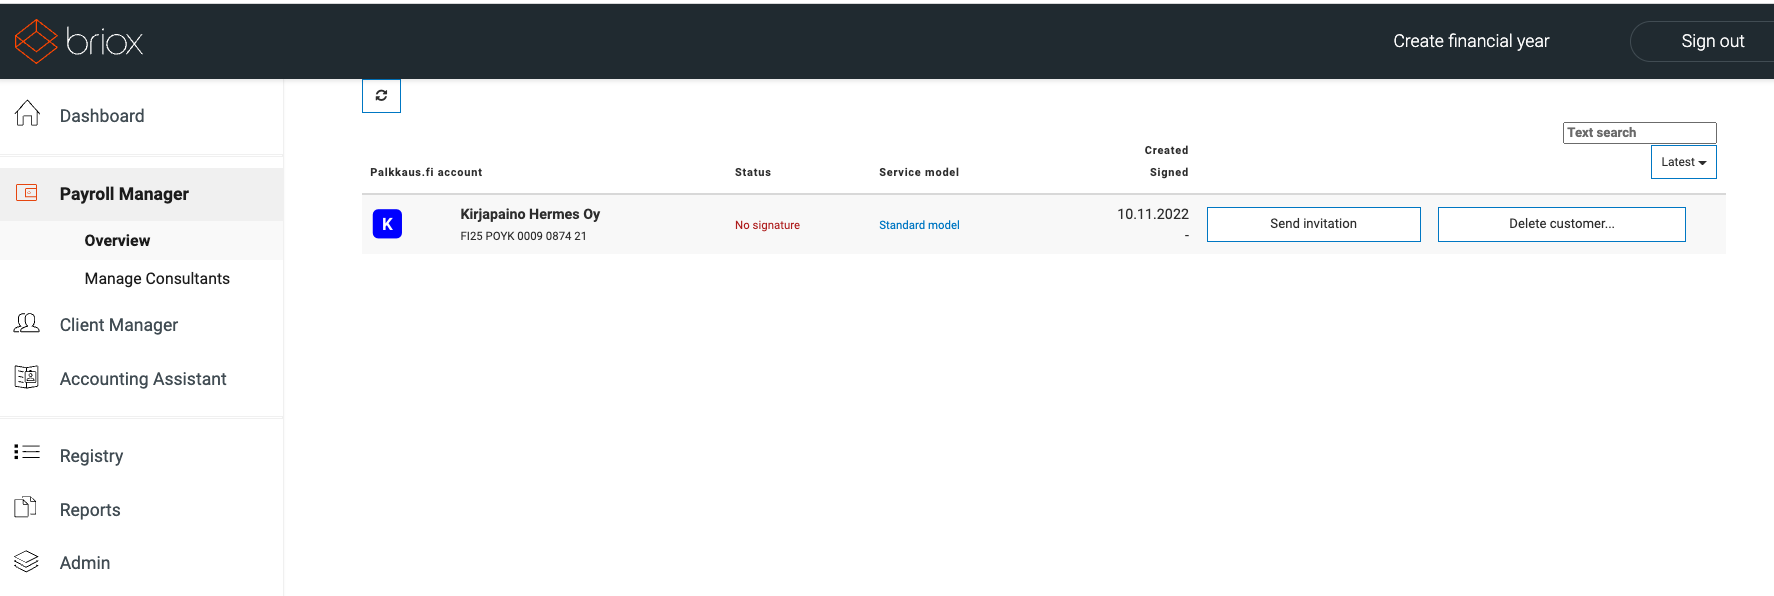This screenshot has width=1774, height=596.
Task: Go to Accounting Assistant
Action: tap(141, 379)
